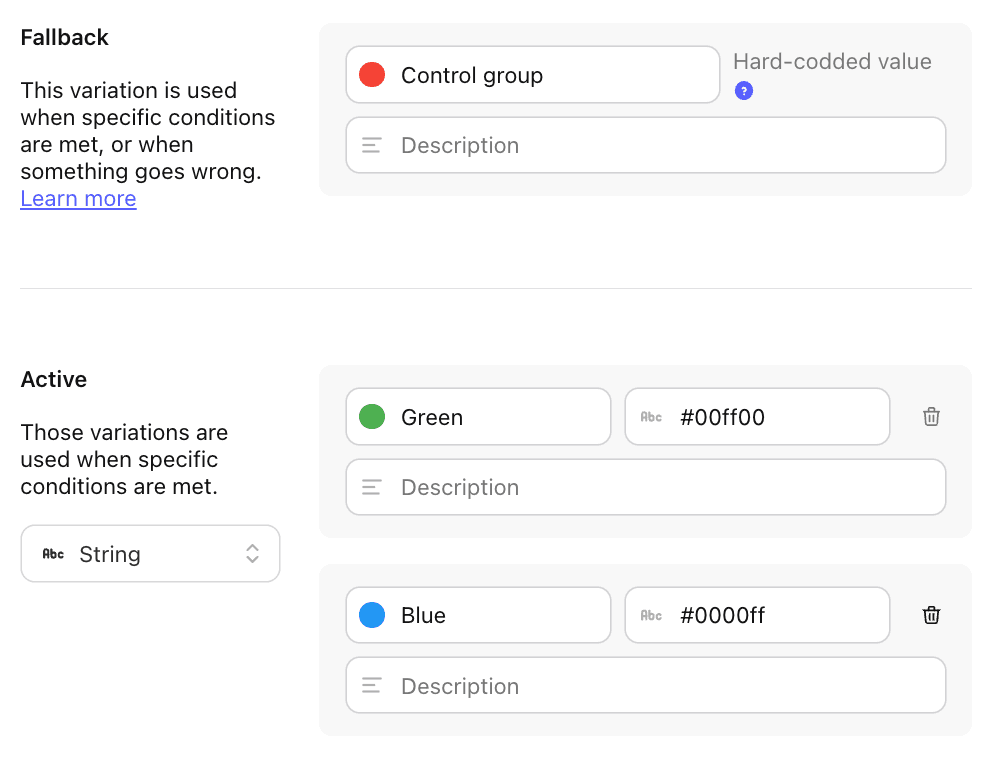Click the String dropdown chevron arrows
The height and width of the screenshot is (758, 994).
coord(253,554)
